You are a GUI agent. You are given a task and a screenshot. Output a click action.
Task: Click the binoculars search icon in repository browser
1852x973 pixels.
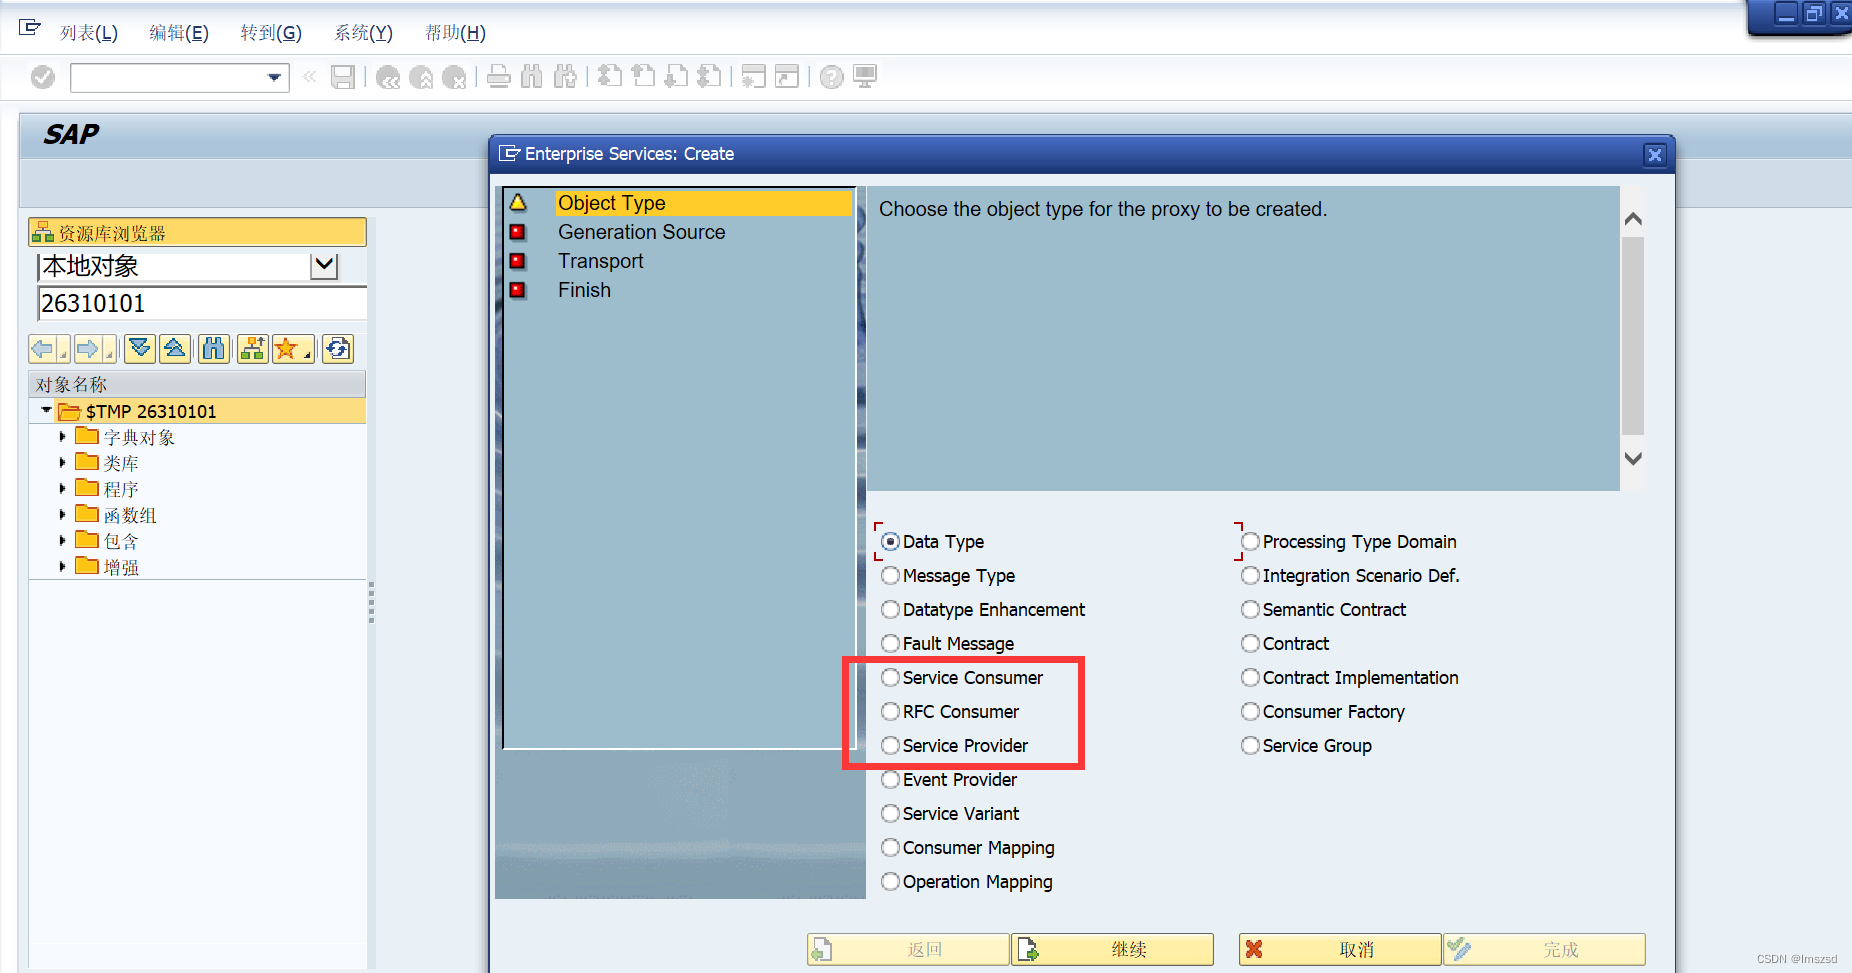pos(214,349)
